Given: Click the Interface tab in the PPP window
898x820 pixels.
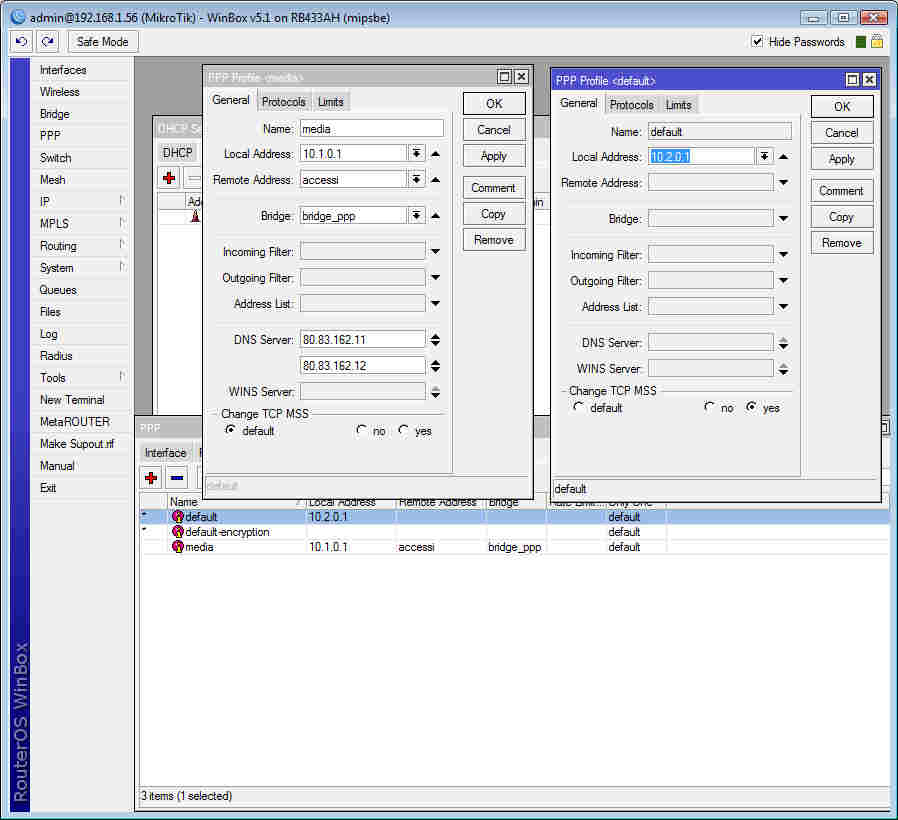Looking at the screenshot, I should tap(166, 453).
